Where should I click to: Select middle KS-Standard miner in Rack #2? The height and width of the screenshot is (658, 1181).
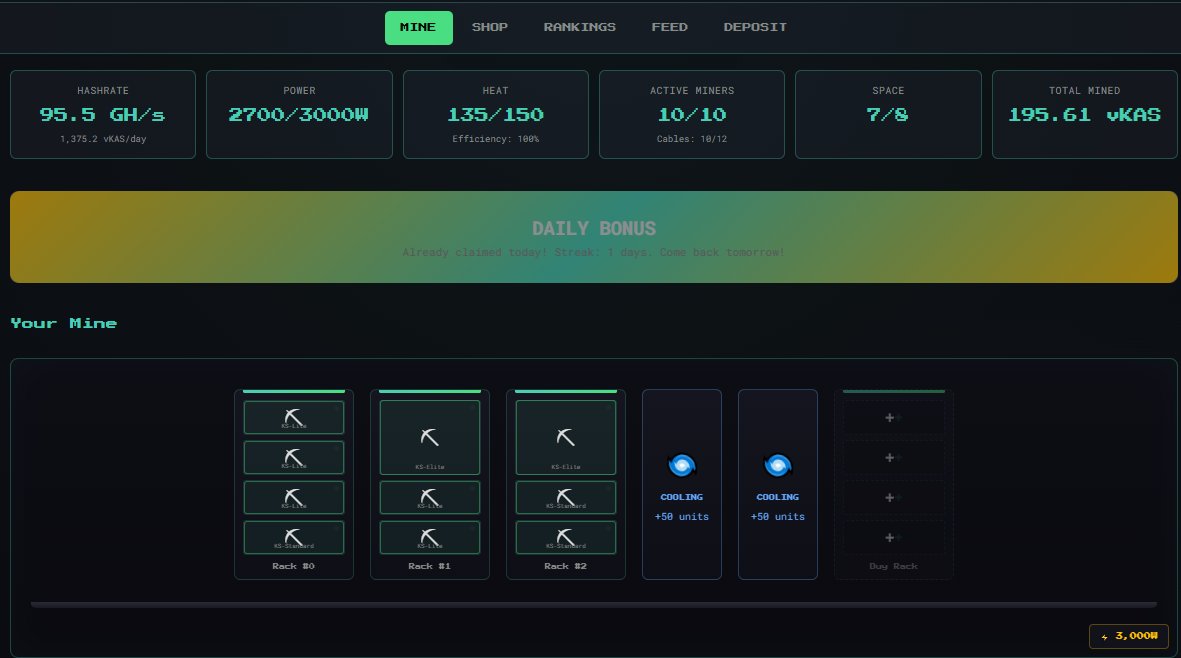click(x=566, y=498)
